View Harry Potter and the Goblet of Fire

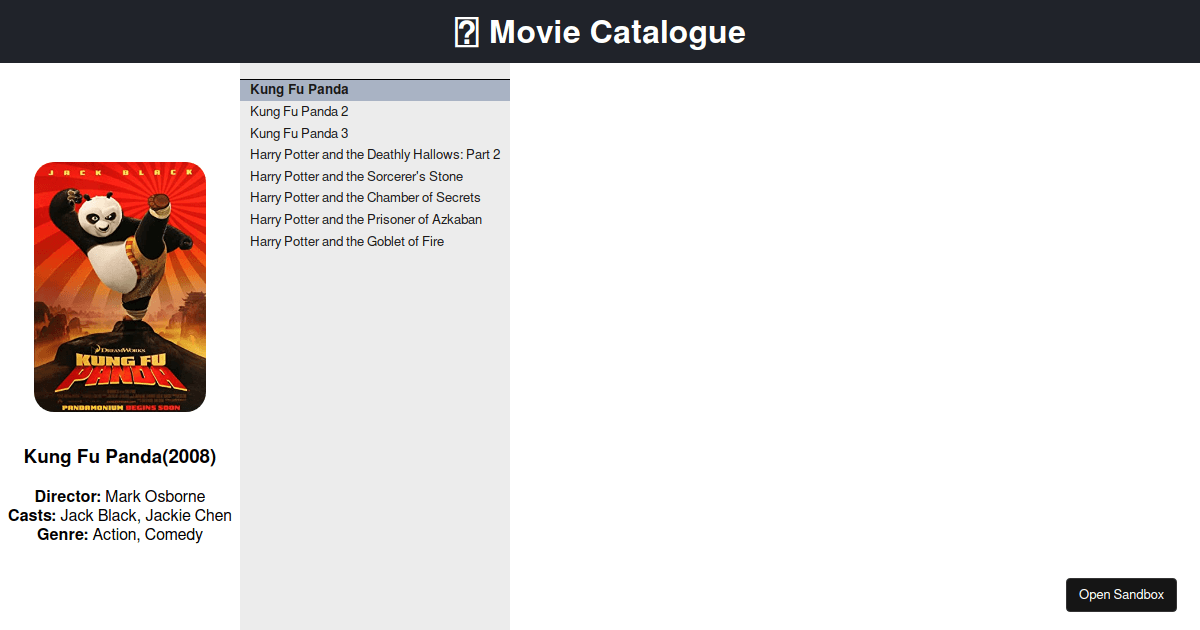tap(347, 242)
